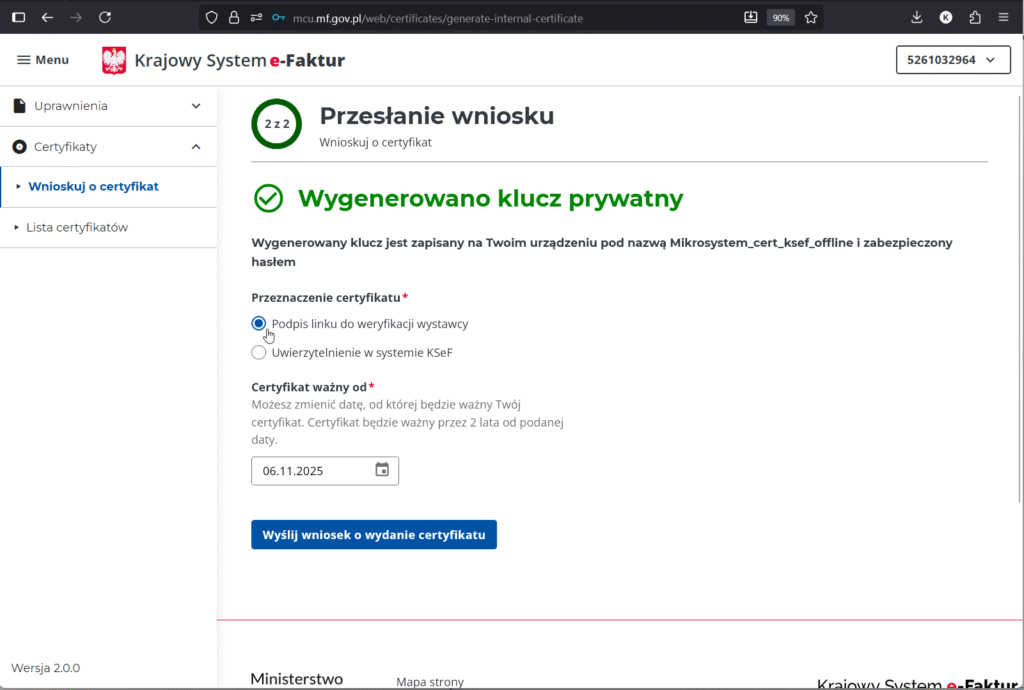Open Wnioskuj o certyfikat sidebar item
This screenshot has height=690, width=1024.
click(x=93, y=187)
